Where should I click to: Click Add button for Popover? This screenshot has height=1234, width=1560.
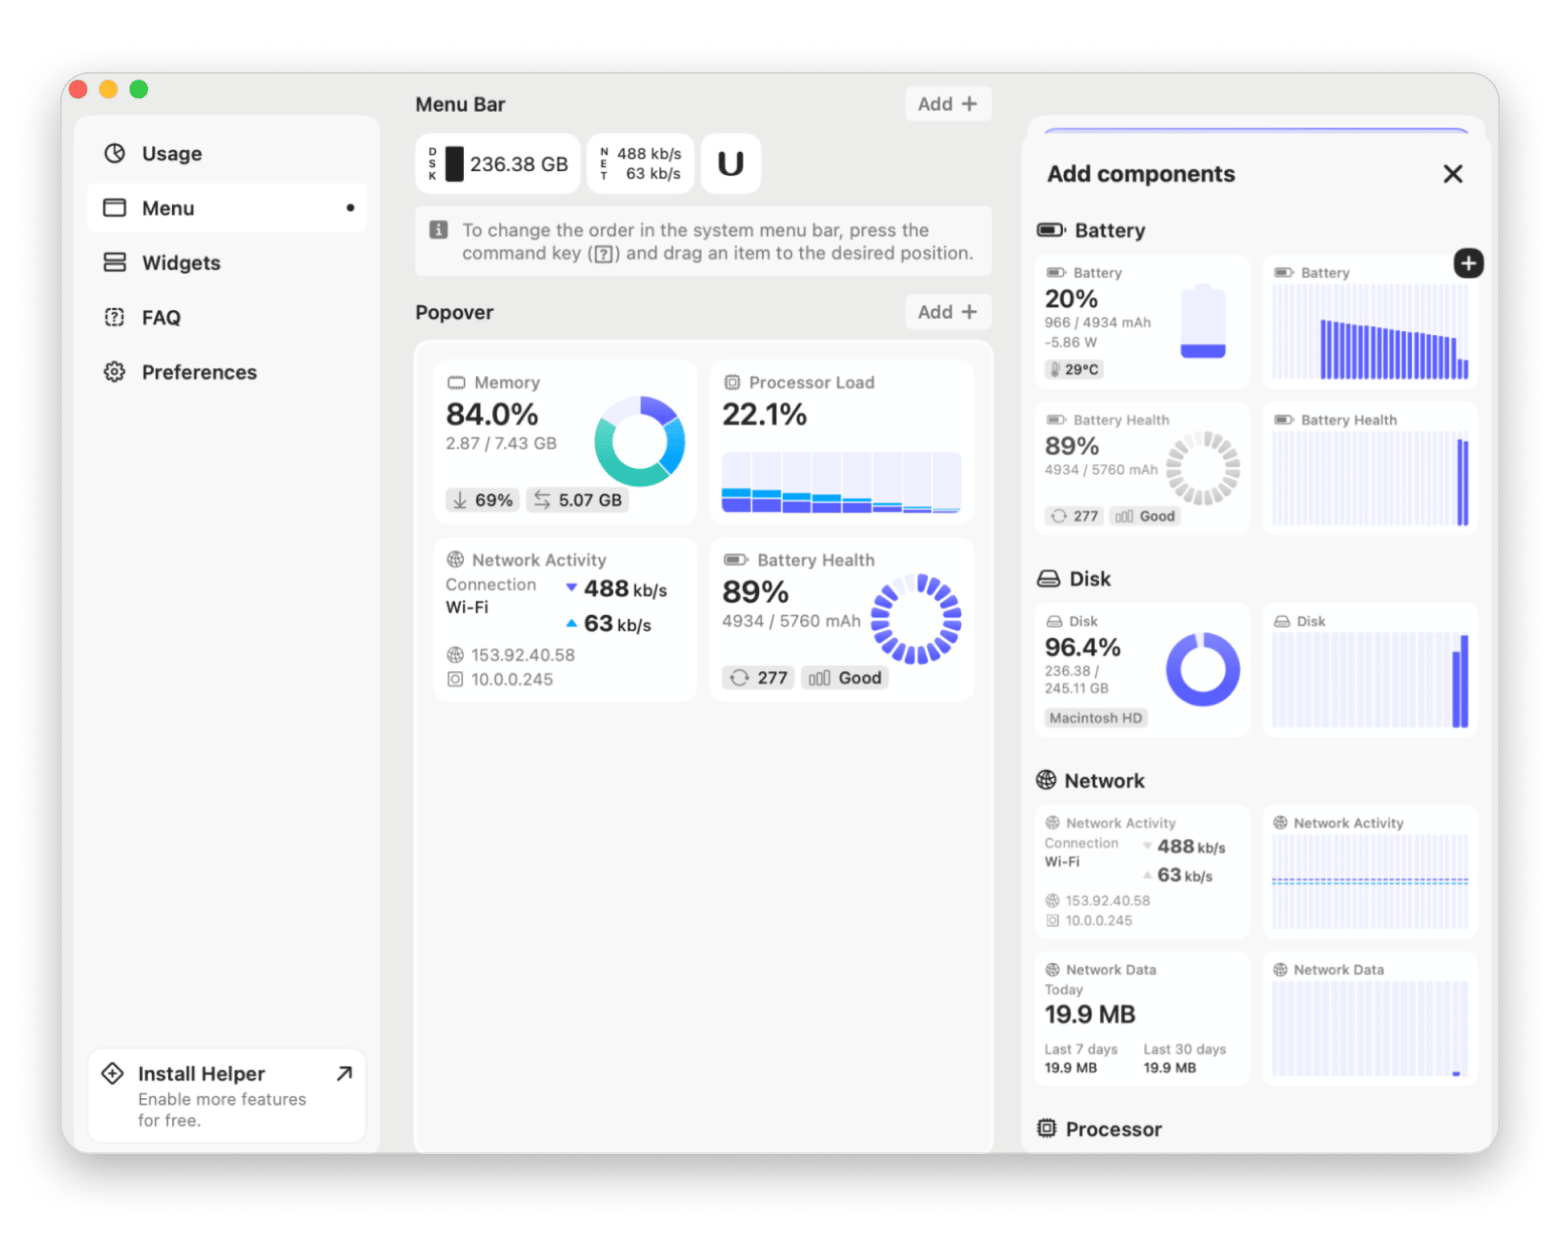point(947,312)
